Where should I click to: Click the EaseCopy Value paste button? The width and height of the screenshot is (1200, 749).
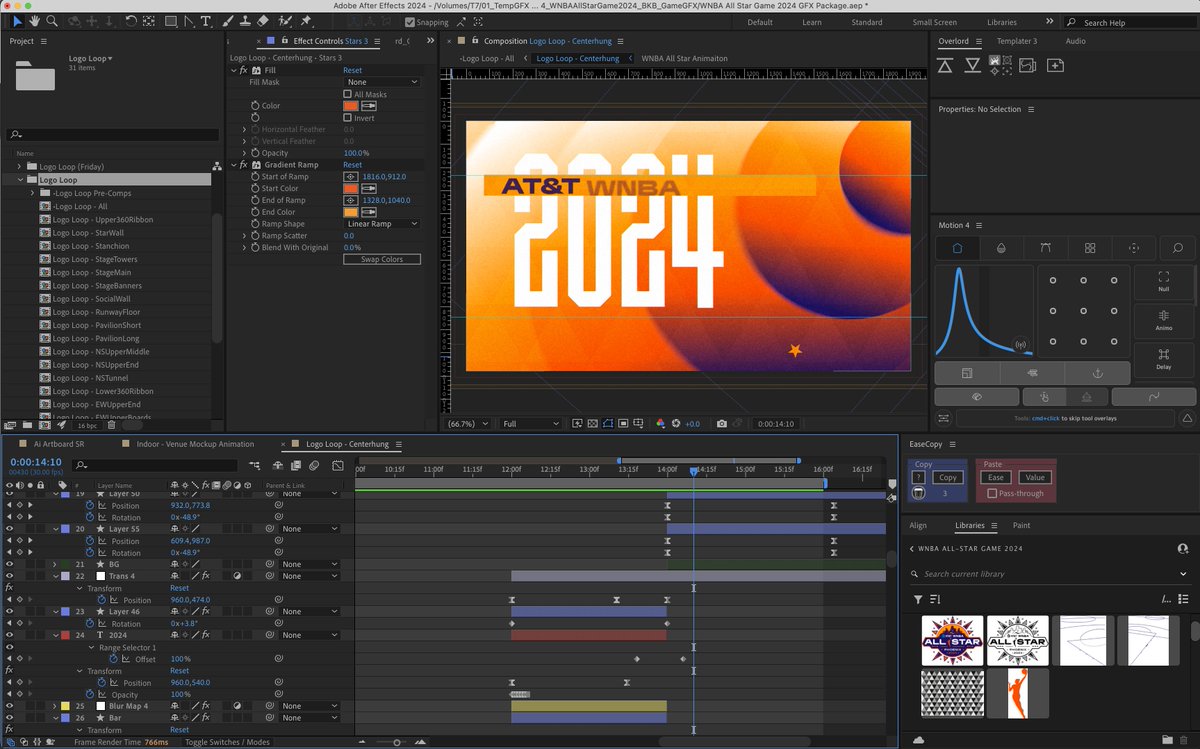click(1034, 477)
